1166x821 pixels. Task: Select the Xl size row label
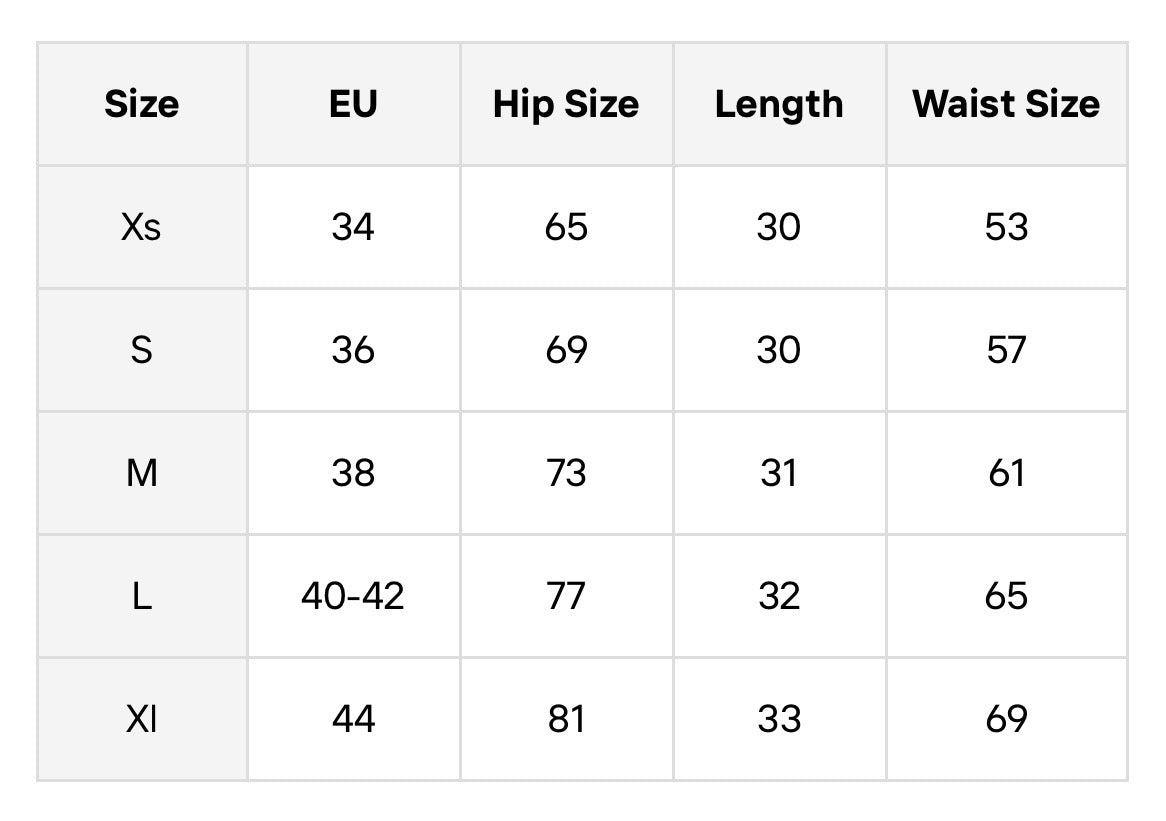click(x=142, y=719)
